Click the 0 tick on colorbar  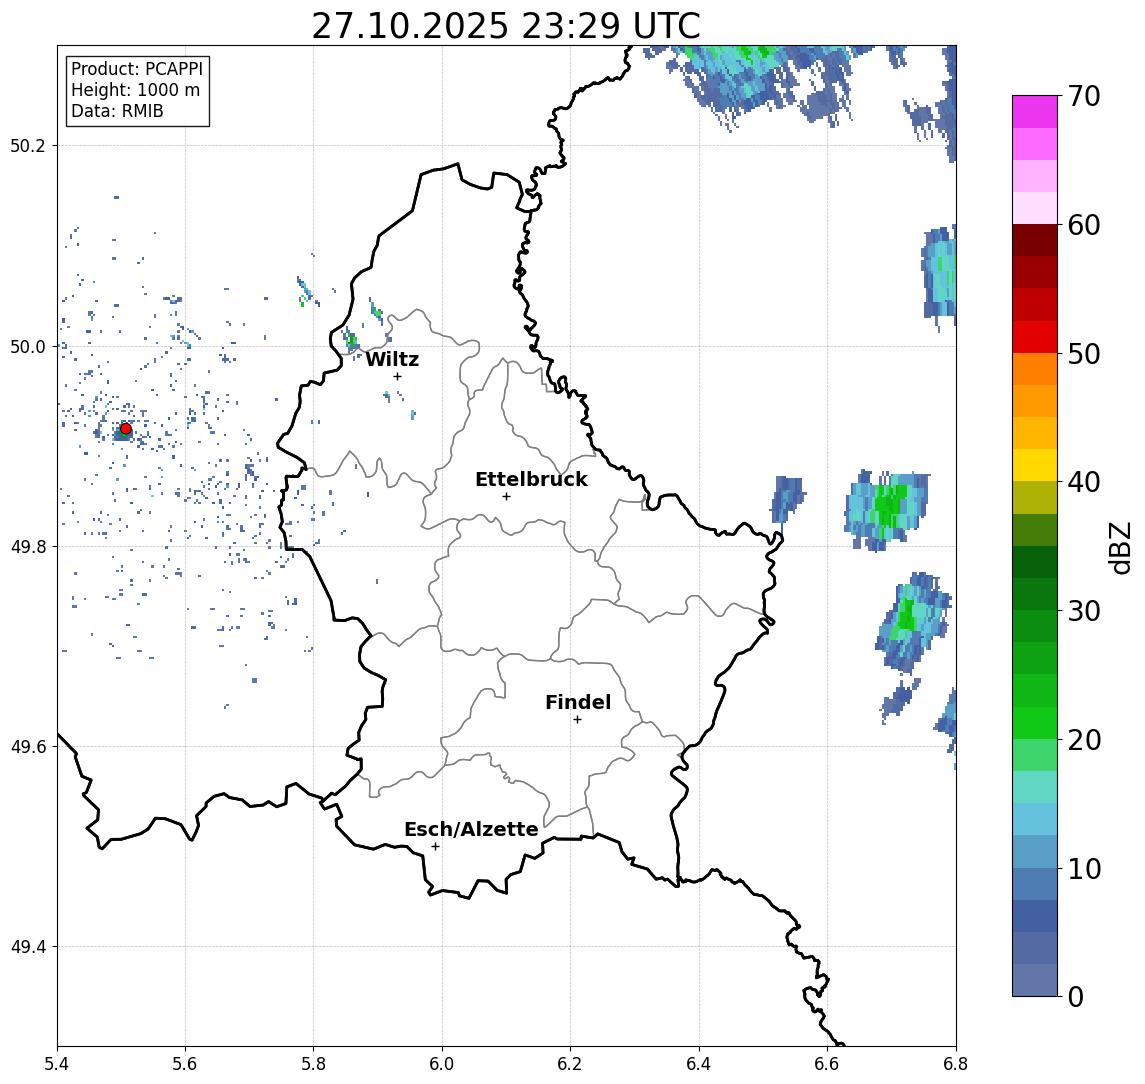pos(1076,996)
